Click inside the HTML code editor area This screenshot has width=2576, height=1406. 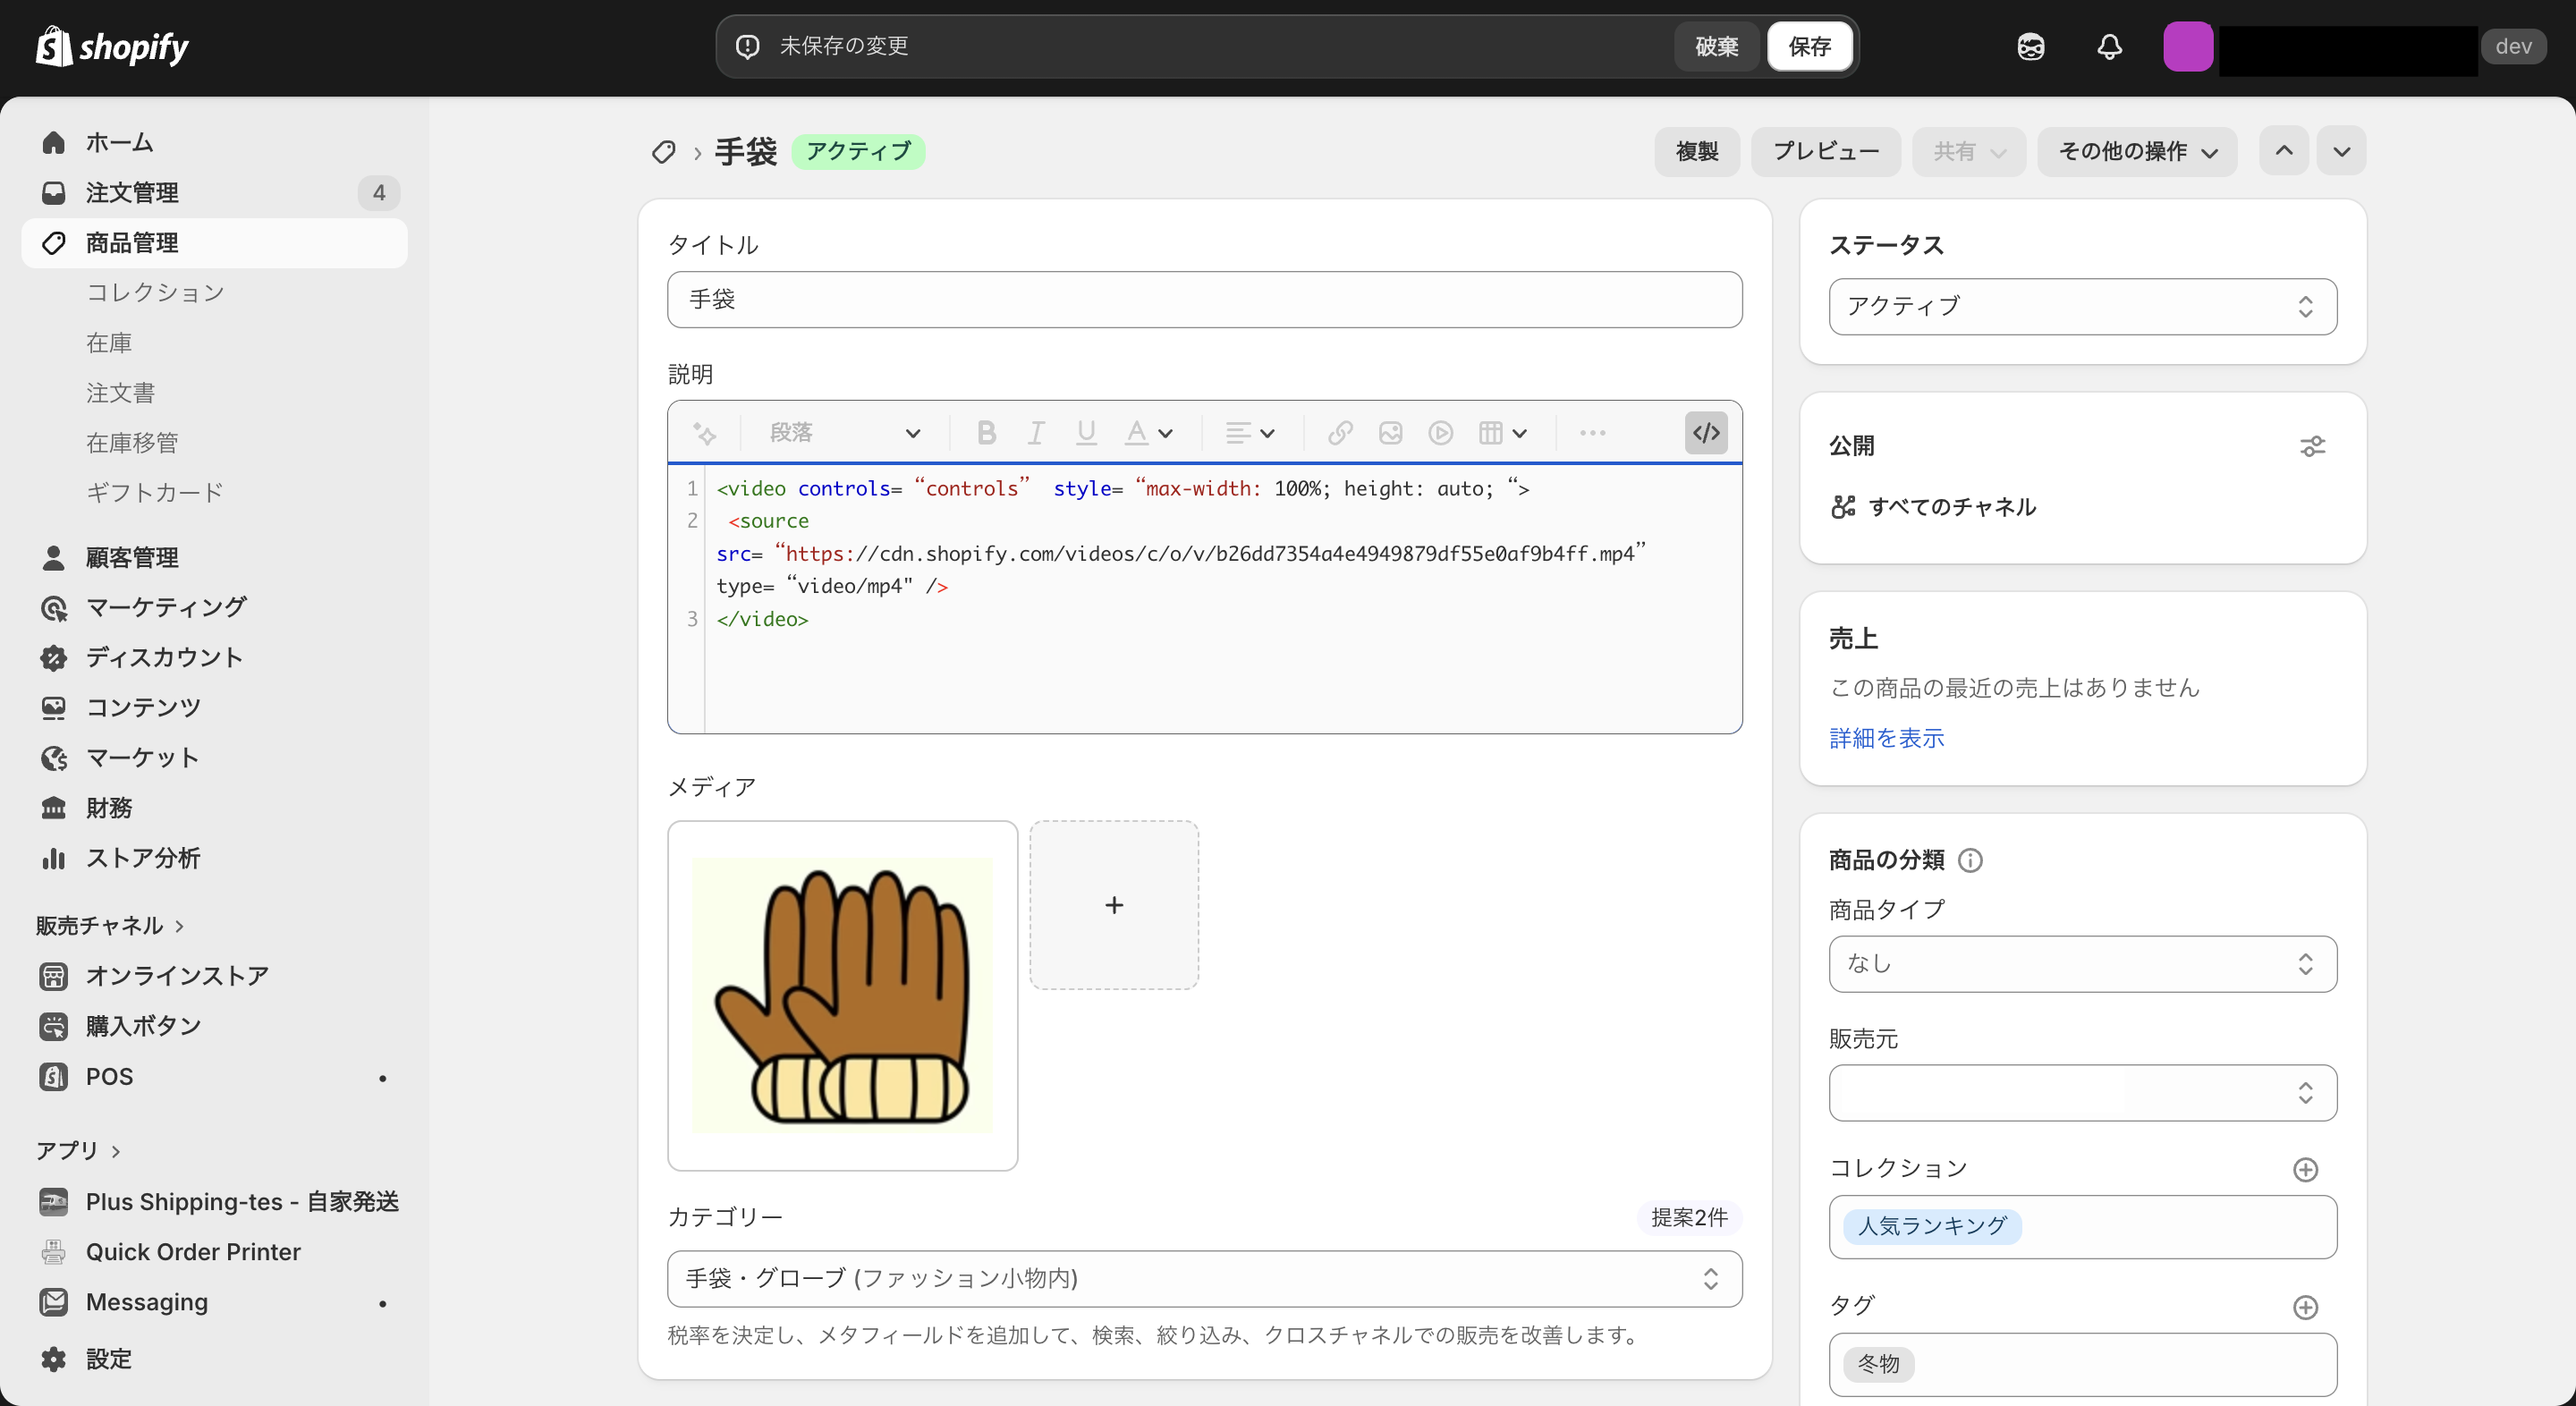(x=1204, y=600)
